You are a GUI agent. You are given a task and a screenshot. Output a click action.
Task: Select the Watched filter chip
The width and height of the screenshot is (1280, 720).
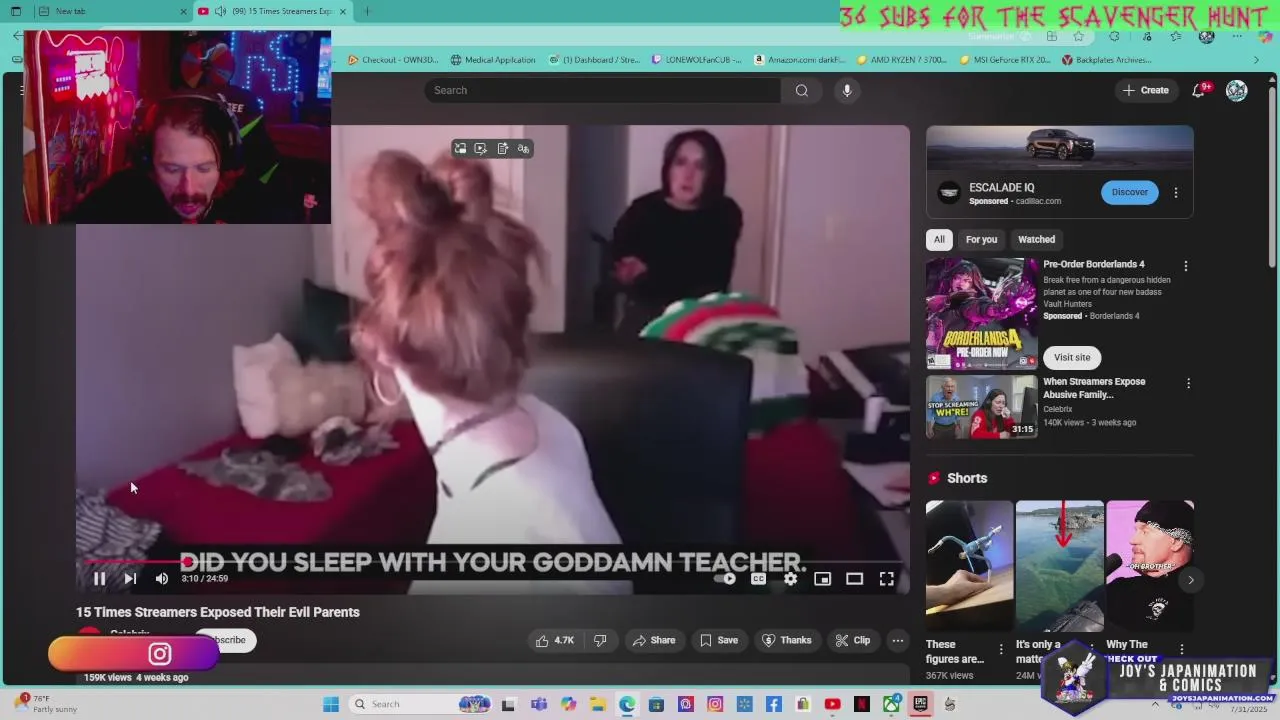click(1036, 239)
